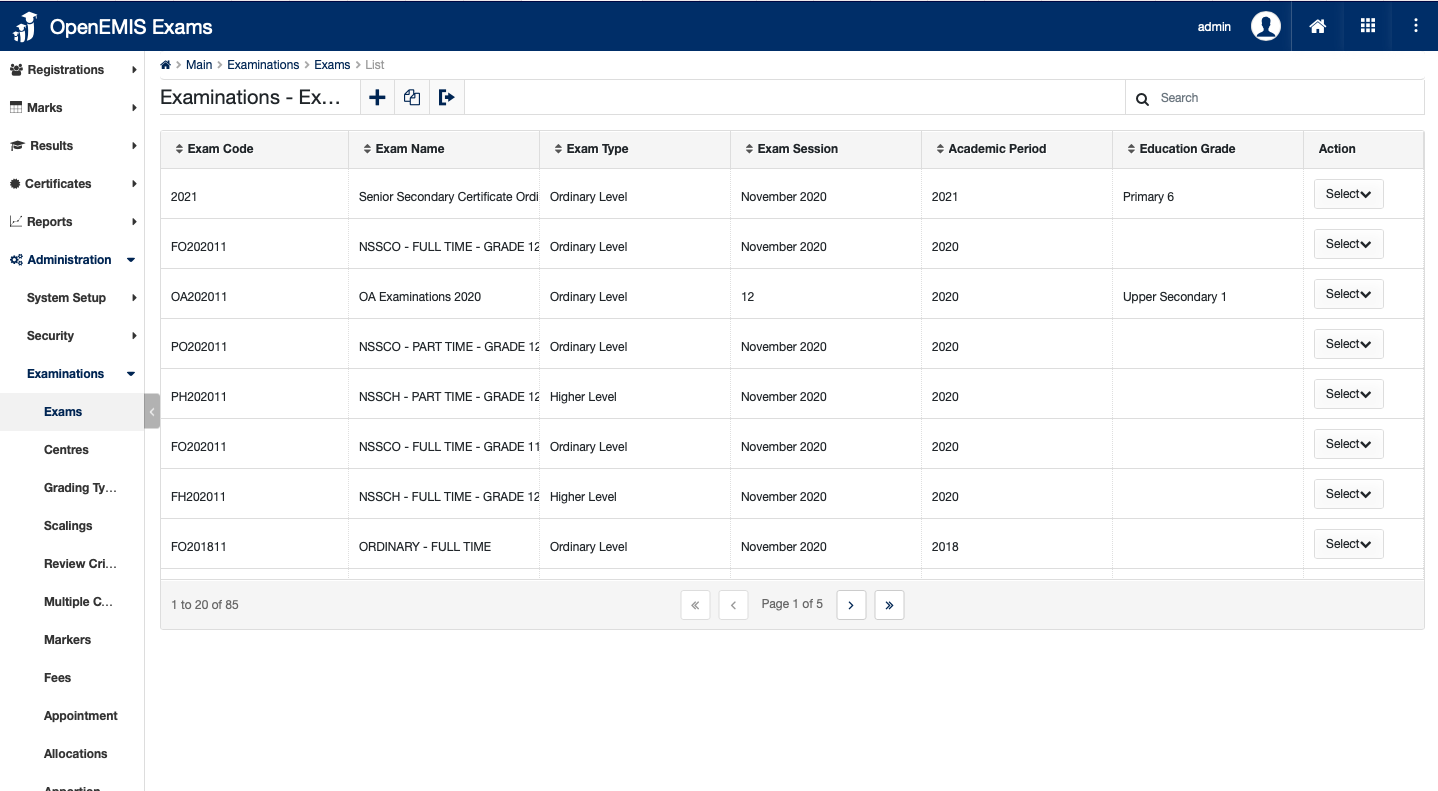Screen dimensions: 1438x791
Task: Expand the Marks menu
Action: coord(72,108)
